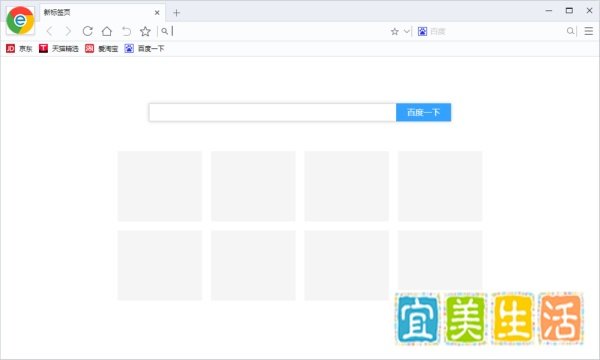Open the 爱淘宝 bookmark
600x360 pixels.
[102, 49]
